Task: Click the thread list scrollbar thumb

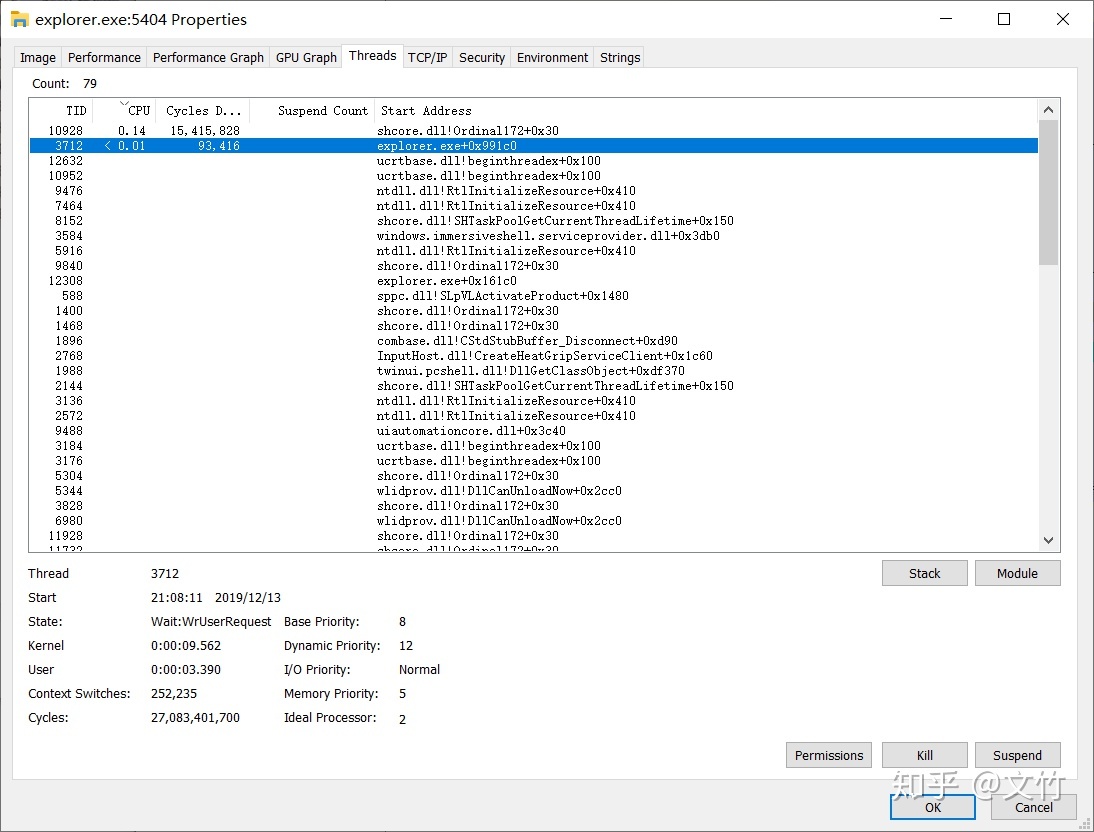Action: (1048, 193)
